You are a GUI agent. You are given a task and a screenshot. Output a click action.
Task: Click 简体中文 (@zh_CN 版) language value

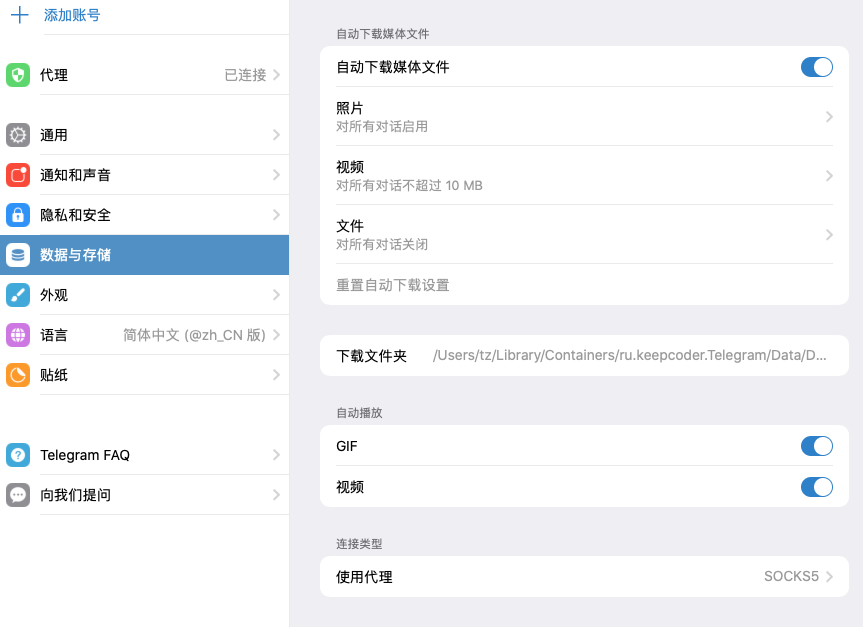pyautogui.click(x=194, y=335)
